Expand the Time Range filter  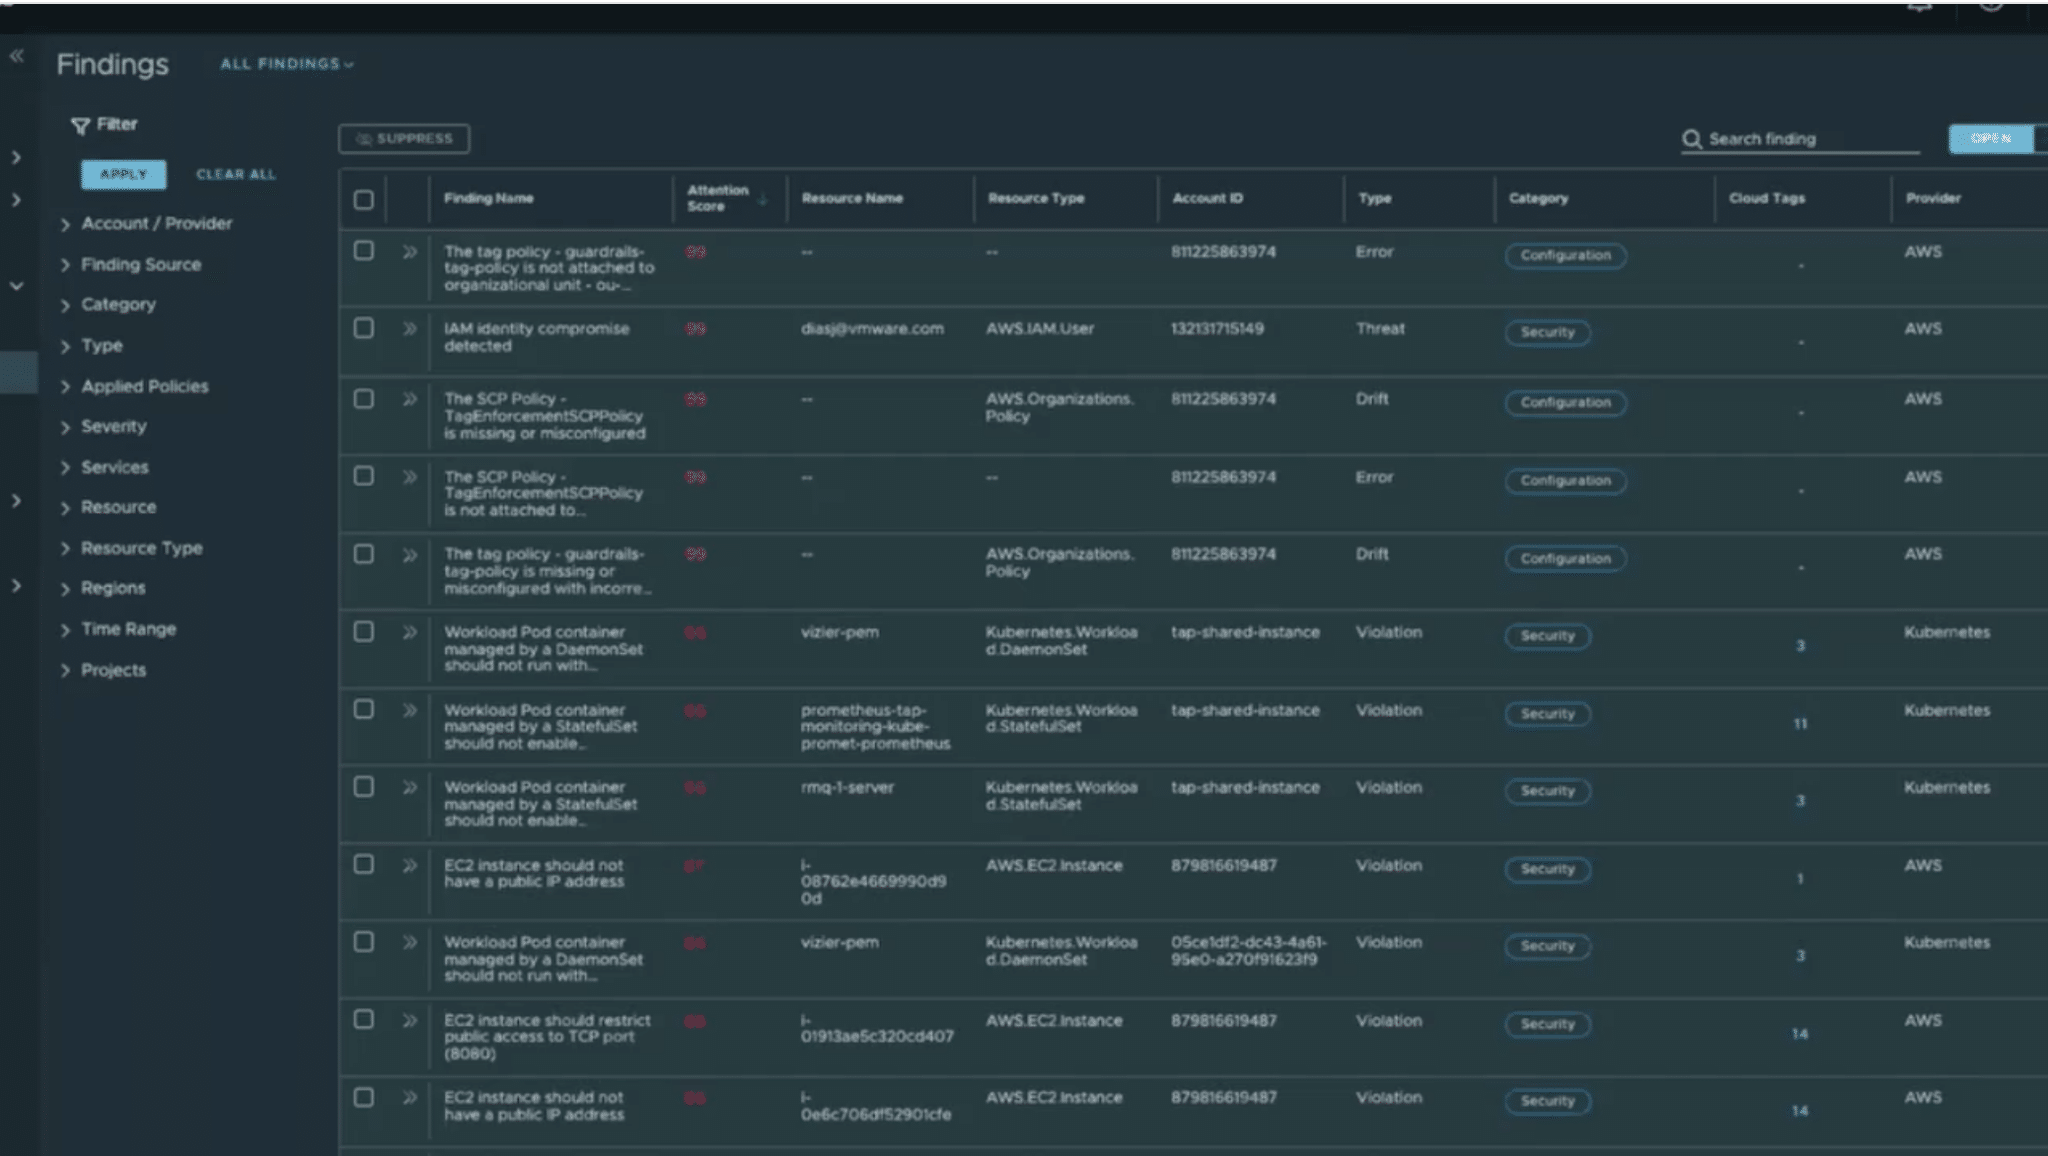click(x=66, y=630)
